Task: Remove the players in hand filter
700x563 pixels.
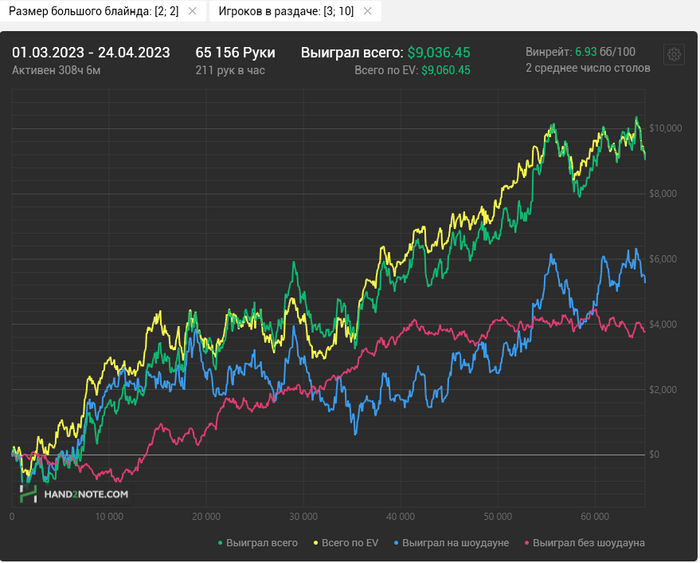Action: pos(367,11)
